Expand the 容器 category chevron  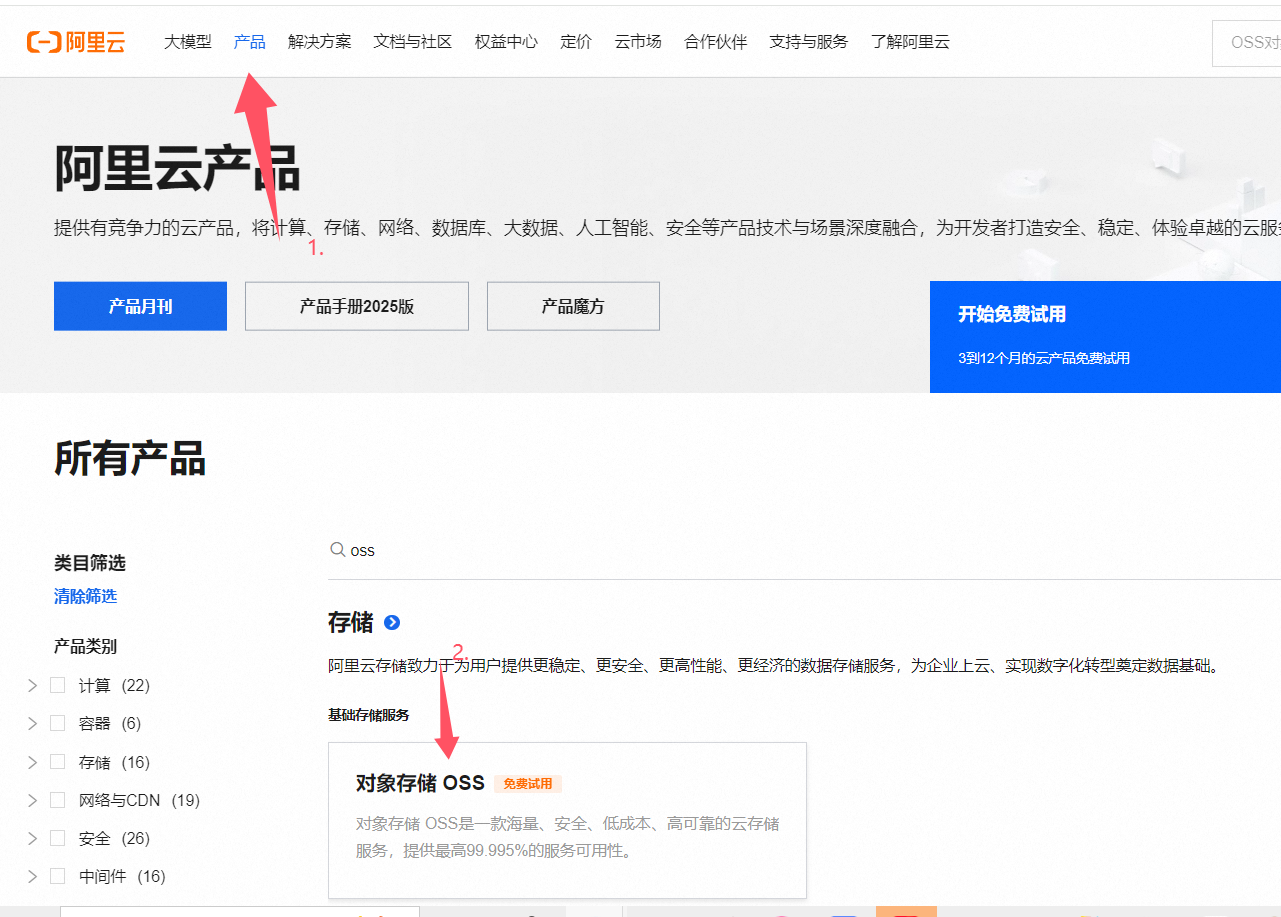32,723
